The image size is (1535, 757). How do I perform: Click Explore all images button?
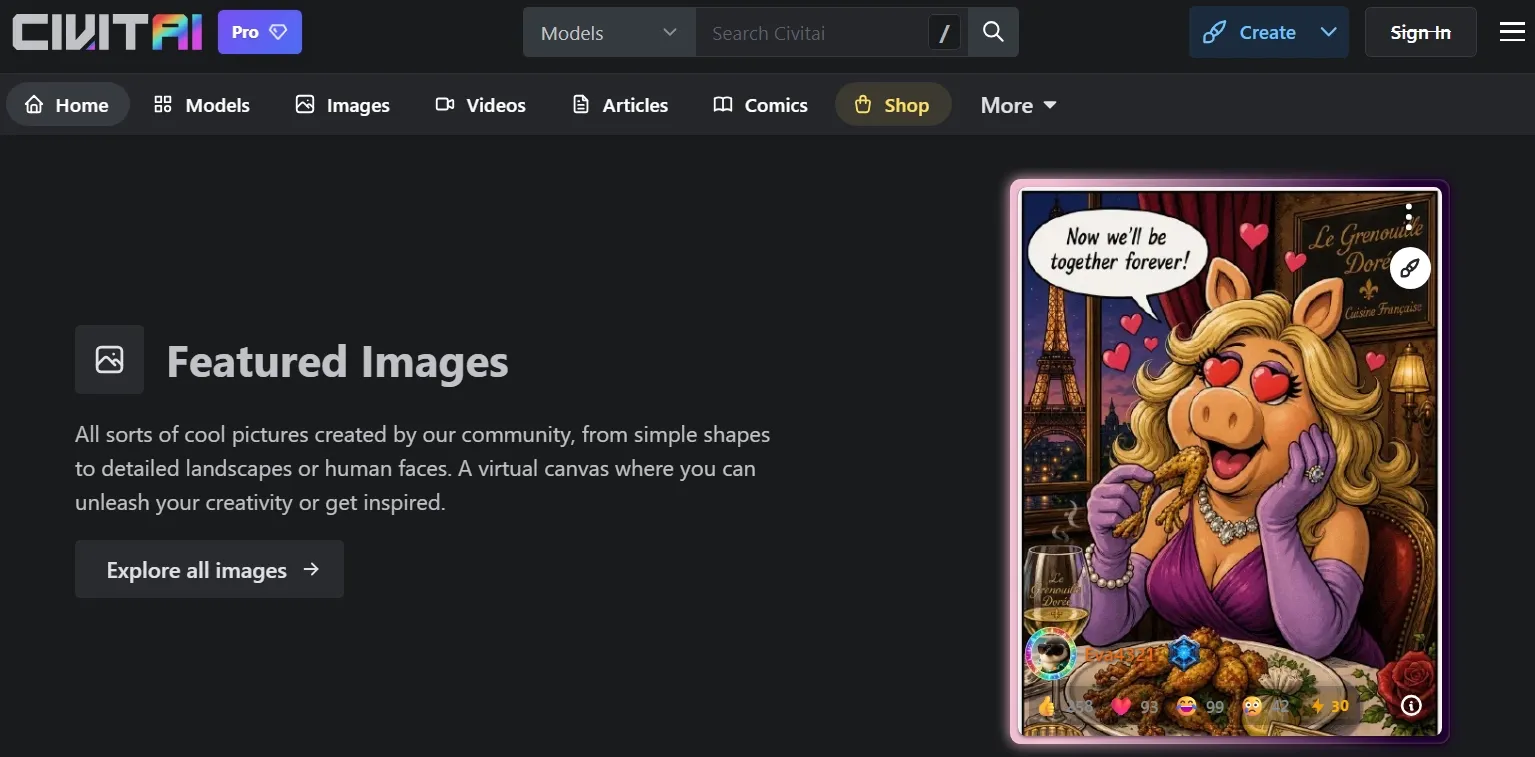pos(209,570)
